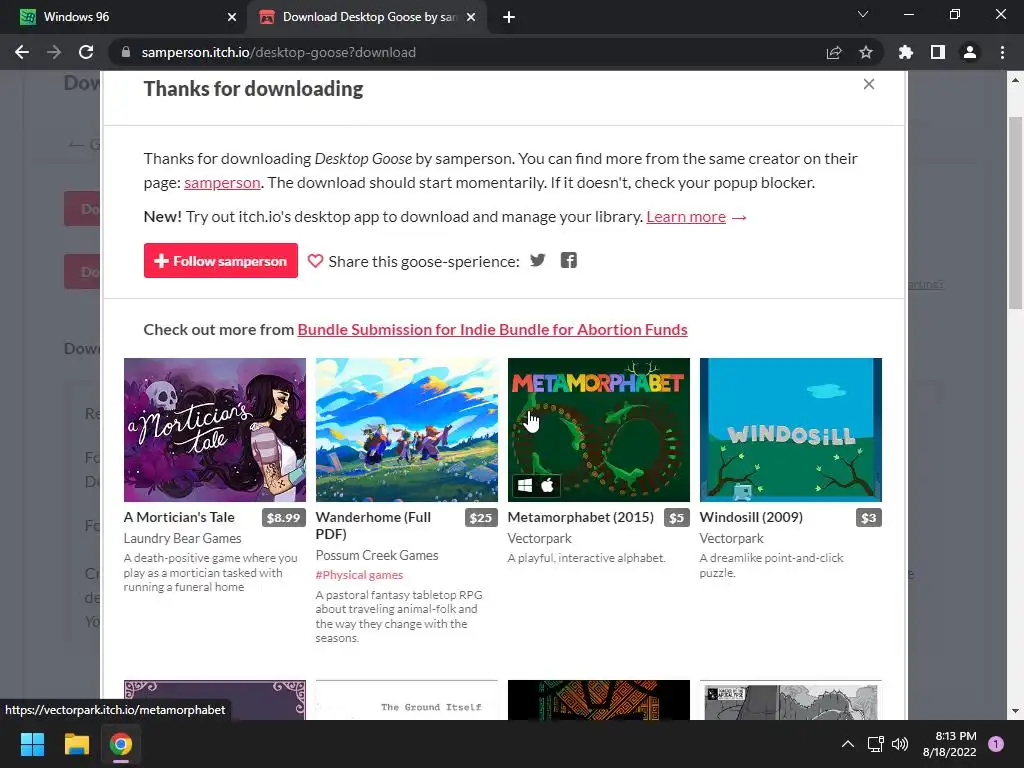Image resolution: width=1024 pixels, height=768 pixels.
Task: Click the $3 price tag
Action: click(x=869, y=518)
